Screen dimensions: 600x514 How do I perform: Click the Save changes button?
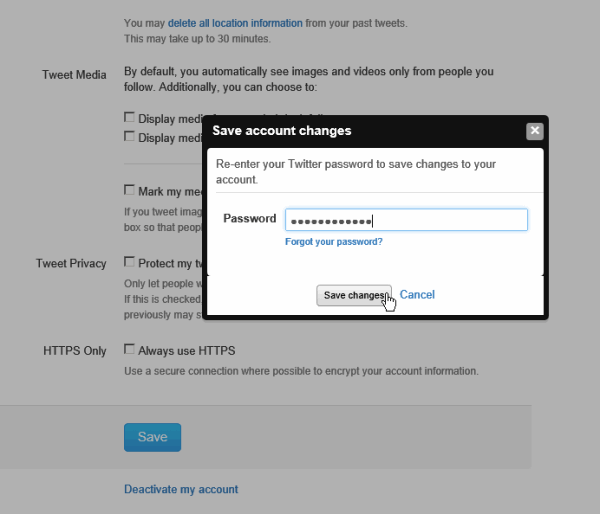tap(354, 295)
